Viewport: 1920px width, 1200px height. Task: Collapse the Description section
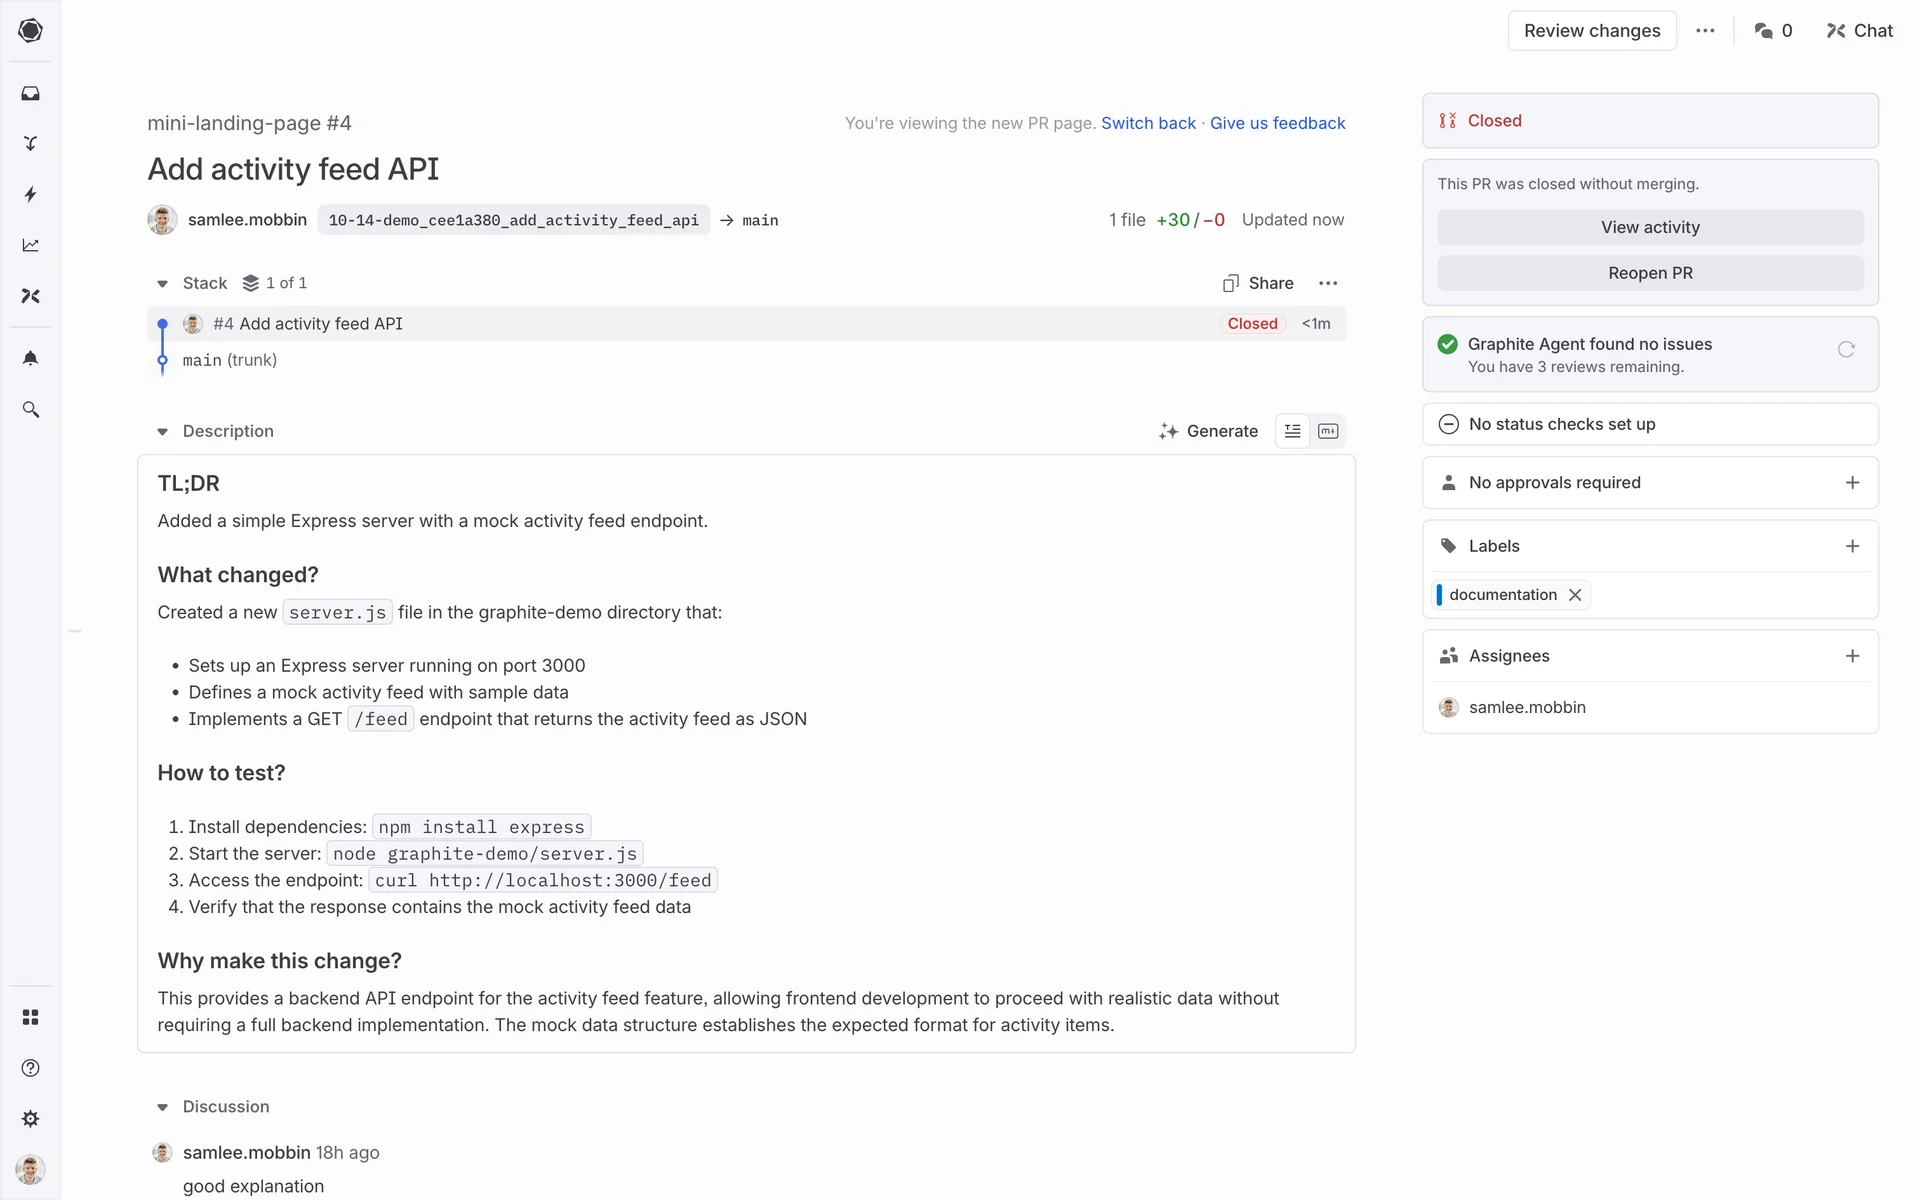pos(162,432)
